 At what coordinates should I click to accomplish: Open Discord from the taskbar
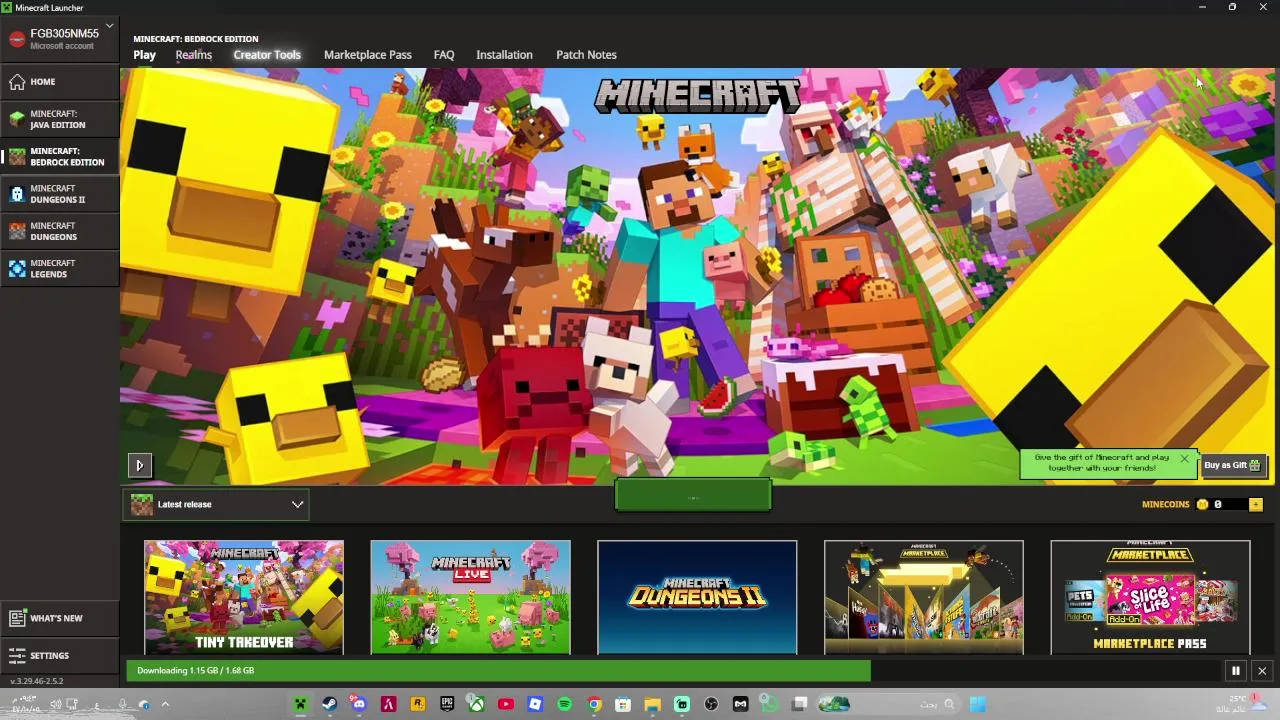pyautogui.click(x=359, y=704)
